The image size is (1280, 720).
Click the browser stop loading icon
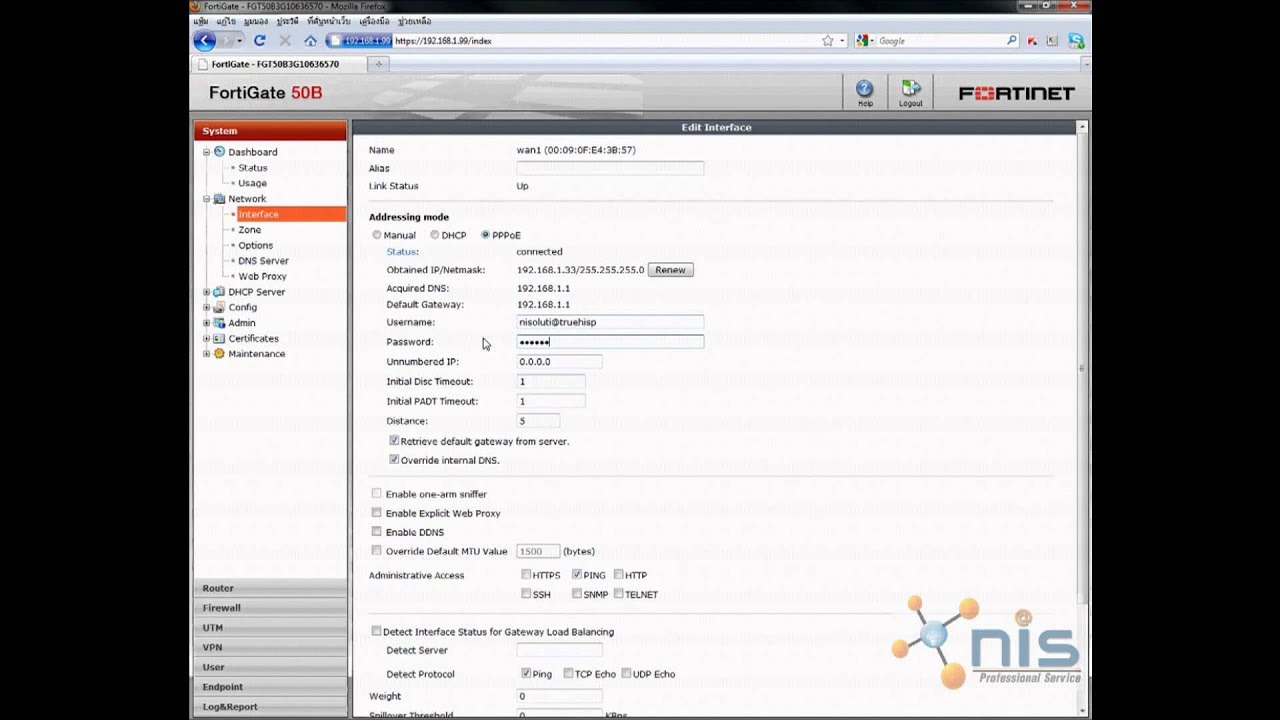pyautogui.click(x=285, y=41)
